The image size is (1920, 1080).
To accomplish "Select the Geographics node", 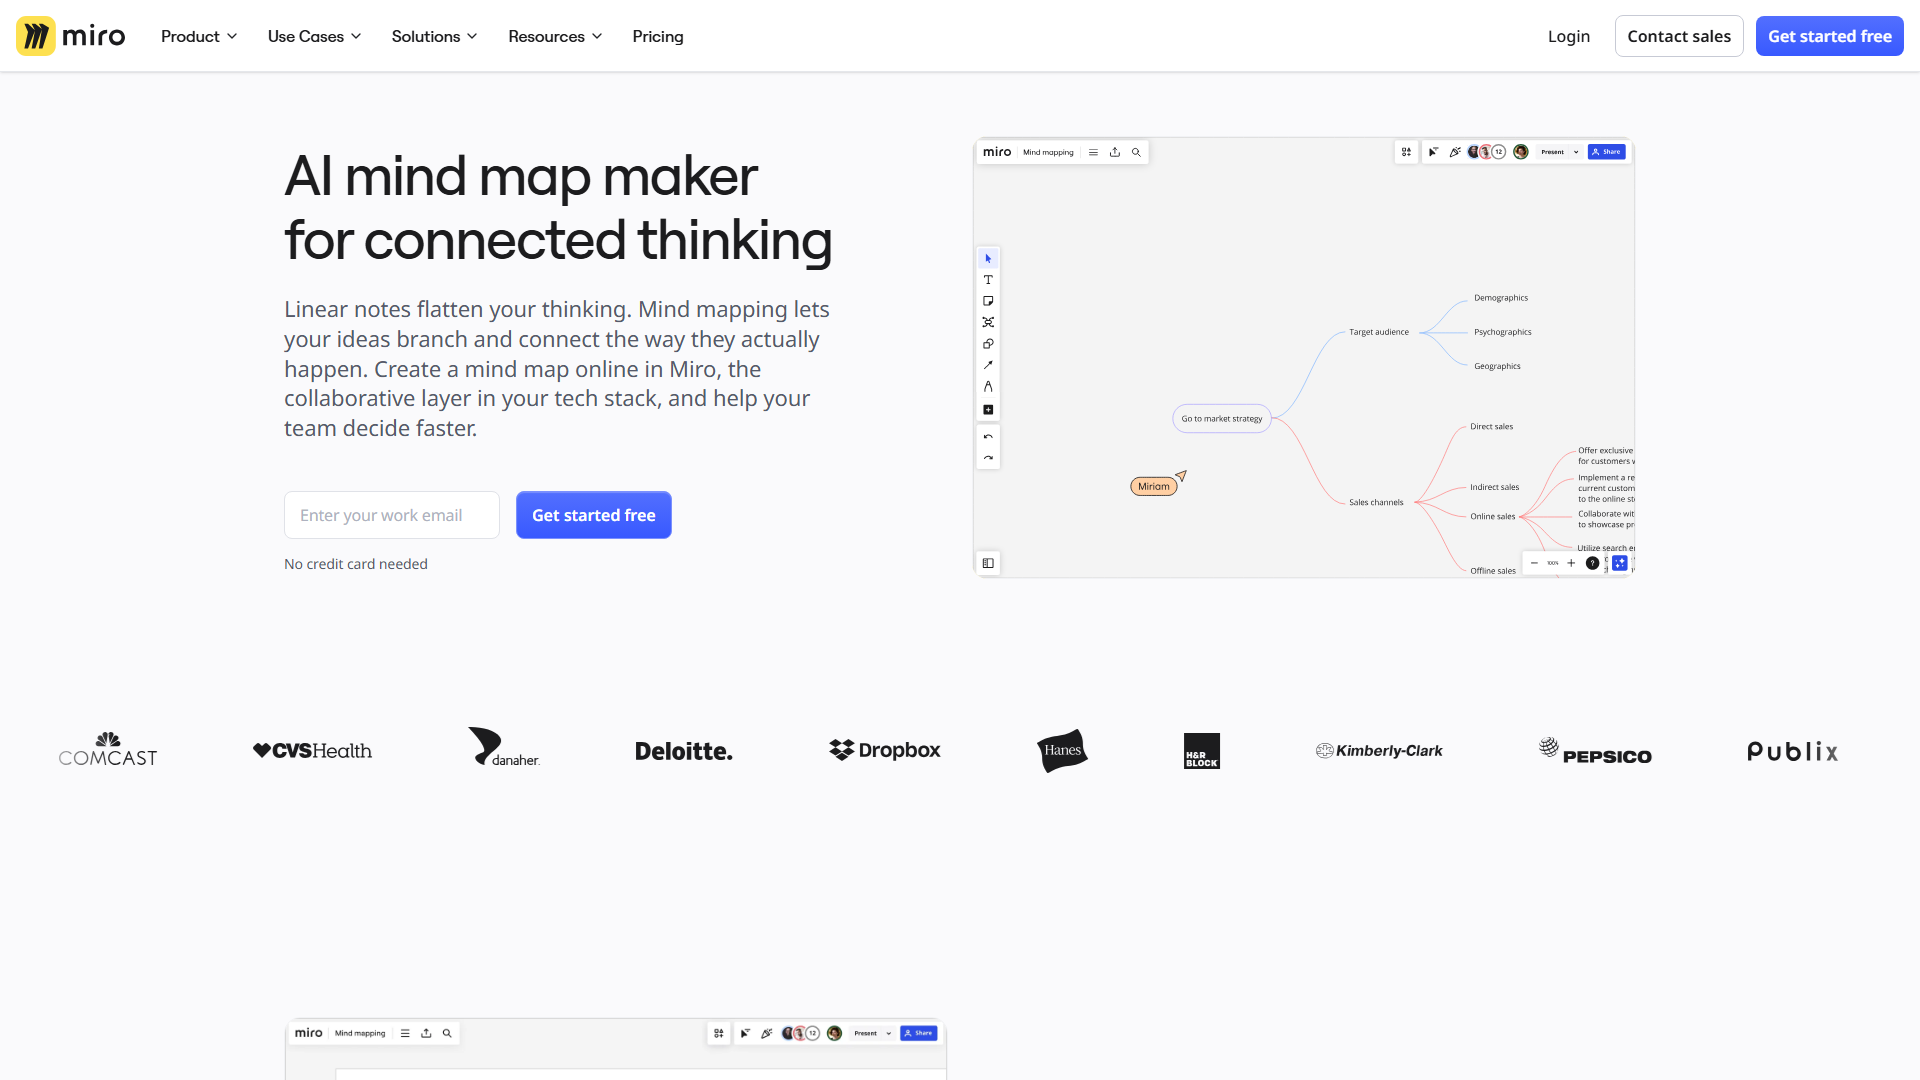I will click(1497, 366).
